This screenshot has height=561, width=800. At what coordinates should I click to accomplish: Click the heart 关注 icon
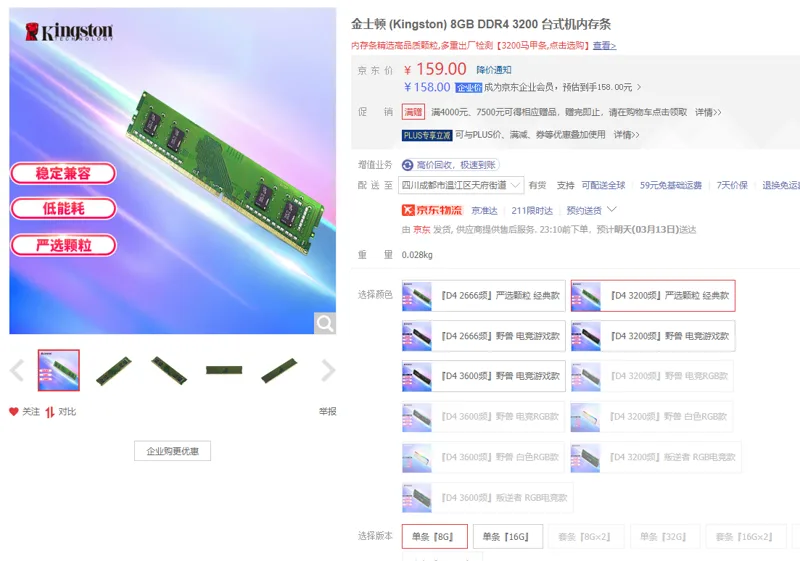14,412
